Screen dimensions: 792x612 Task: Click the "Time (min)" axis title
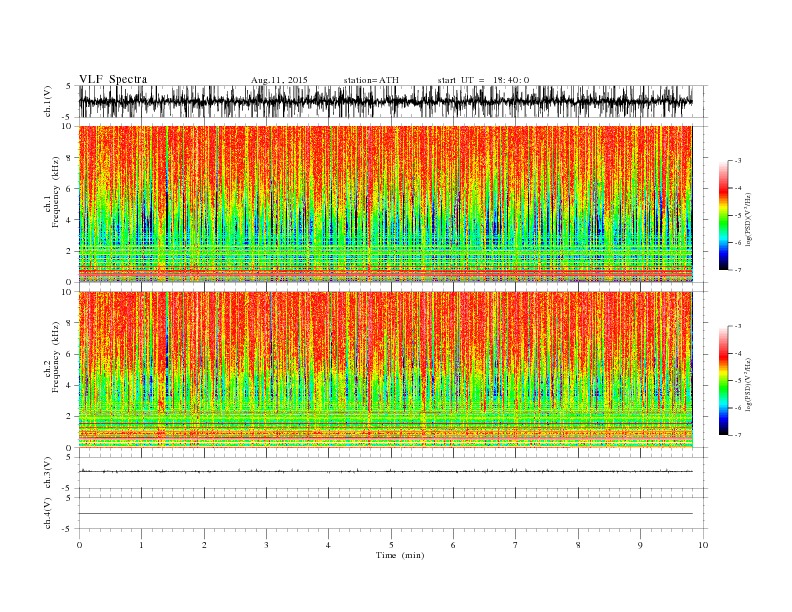(400, 555)
